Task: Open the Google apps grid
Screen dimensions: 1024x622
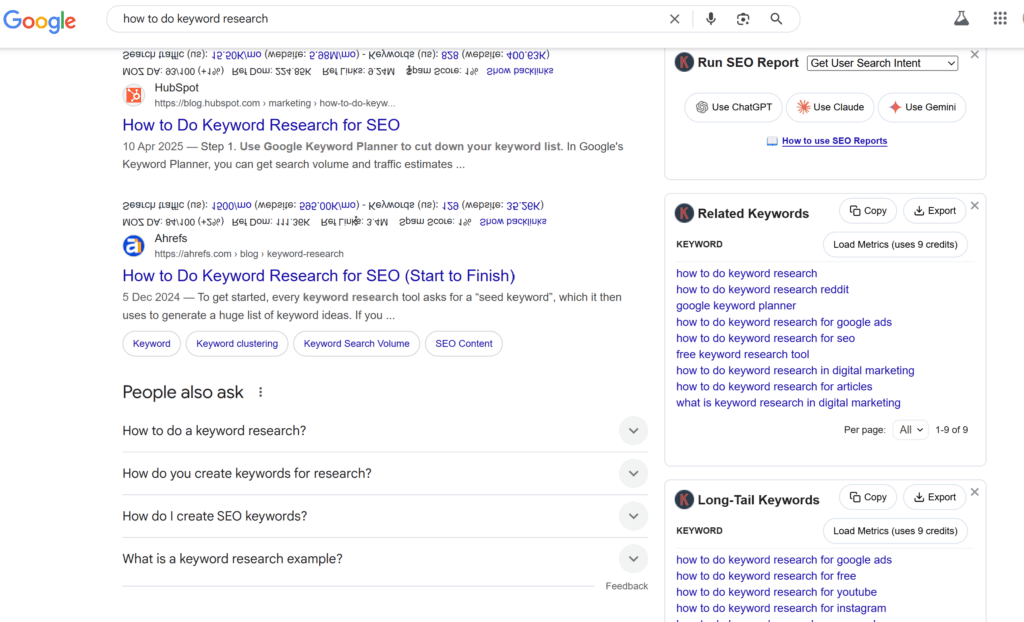Action: pos(1000,18)
